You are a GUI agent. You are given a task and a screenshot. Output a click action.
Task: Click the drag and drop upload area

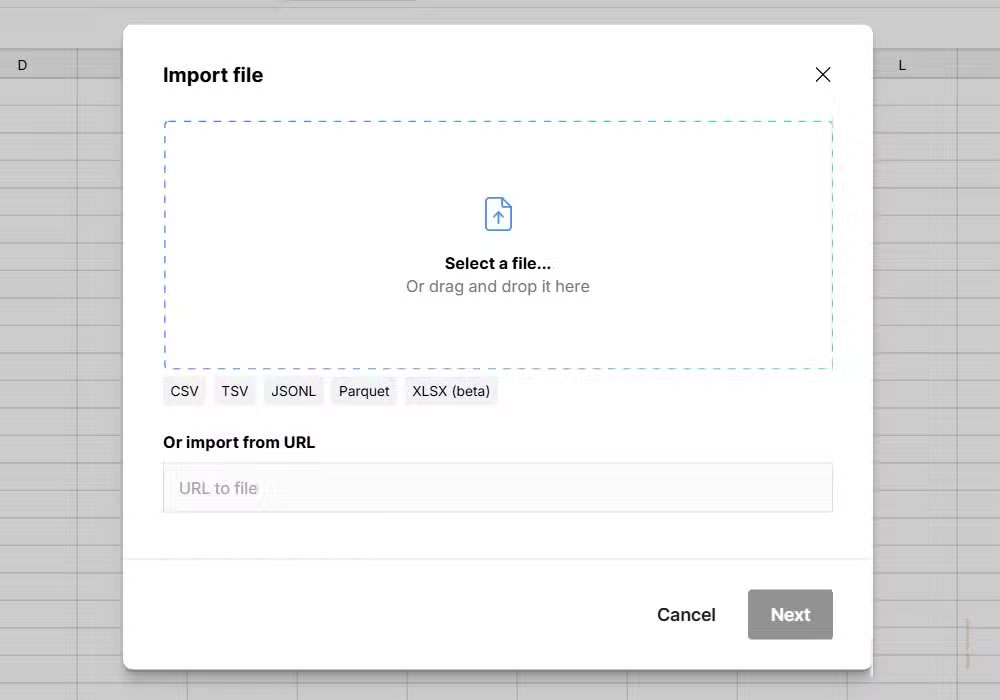click(x=497, y=245)
